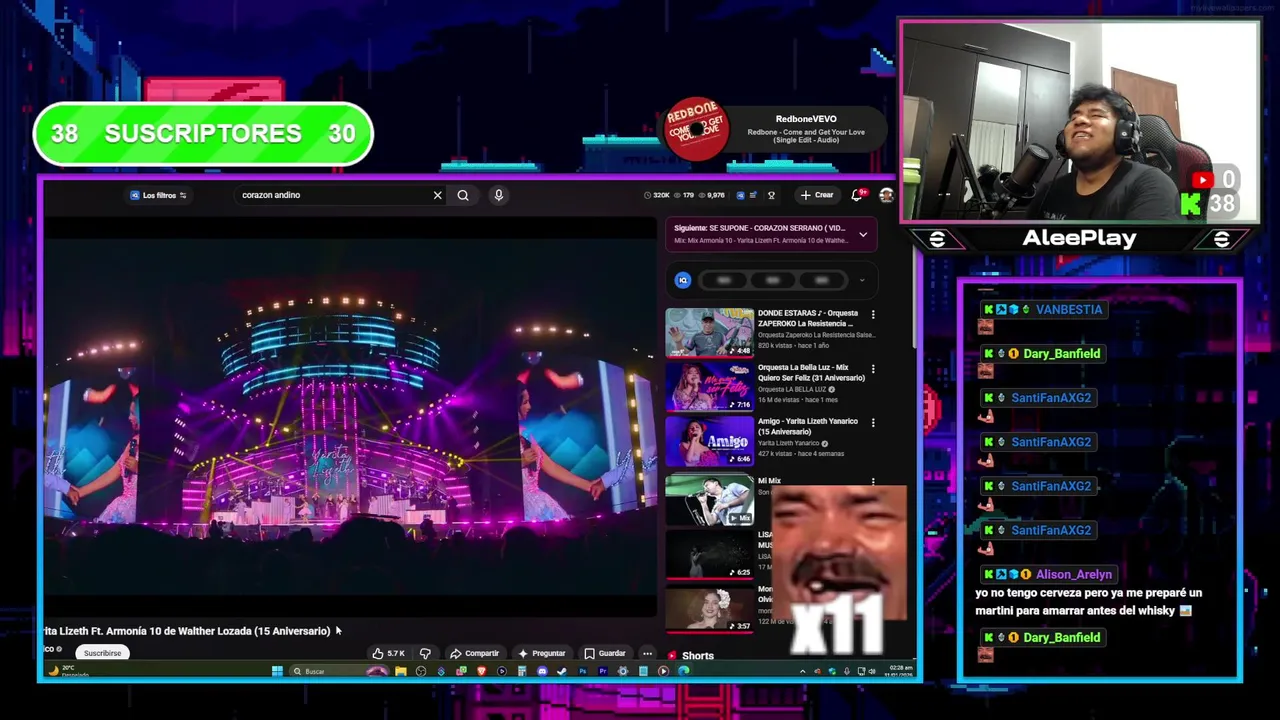Screen dimensions: 1280x720
Task: Dislike the video
Action: tap(425, 653)
